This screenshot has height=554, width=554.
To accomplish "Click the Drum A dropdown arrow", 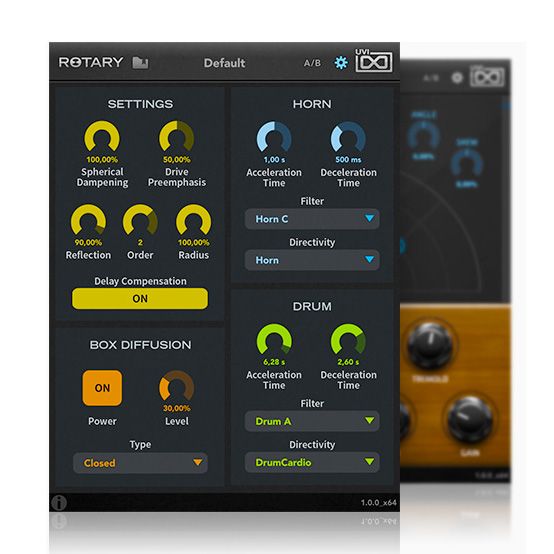I will (x=369, y=420).
